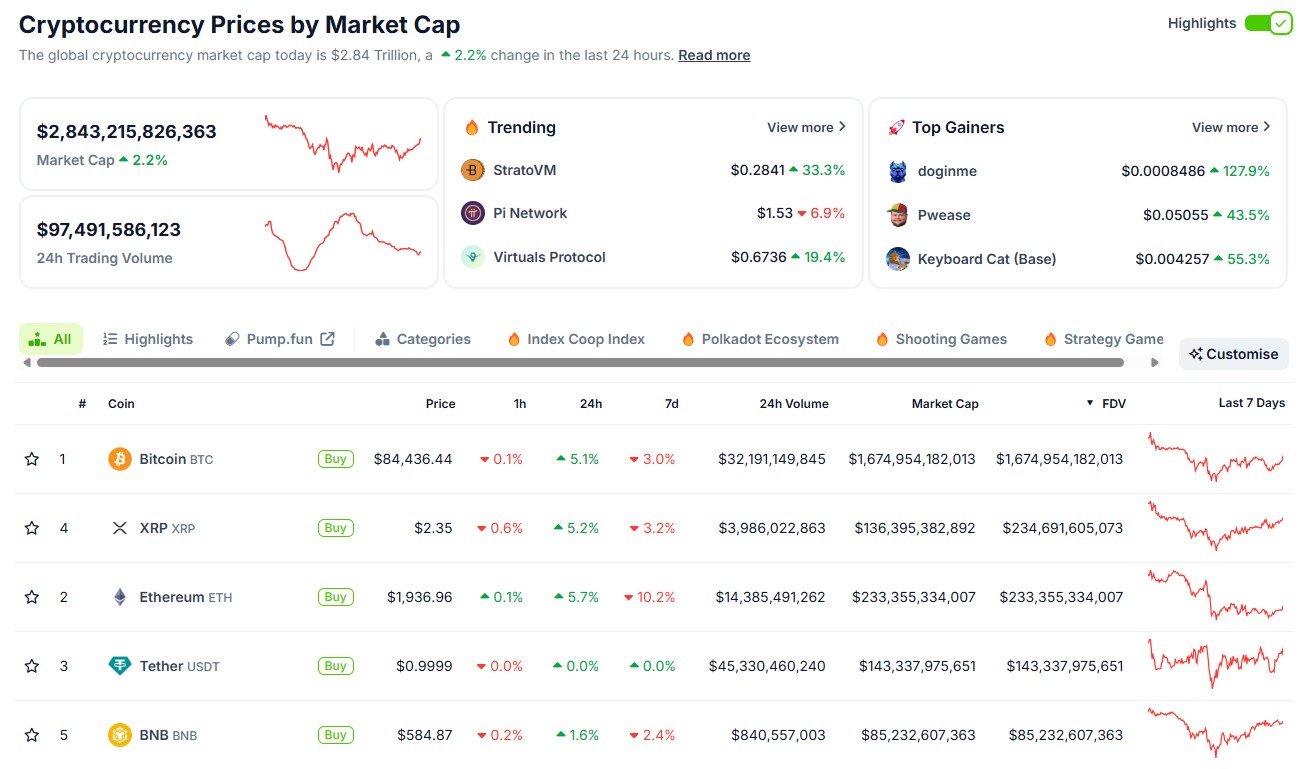Open the Polkadot Ecosystem tab
The height and width of the screenshot is (769, 1311).
tap(759, 338)
